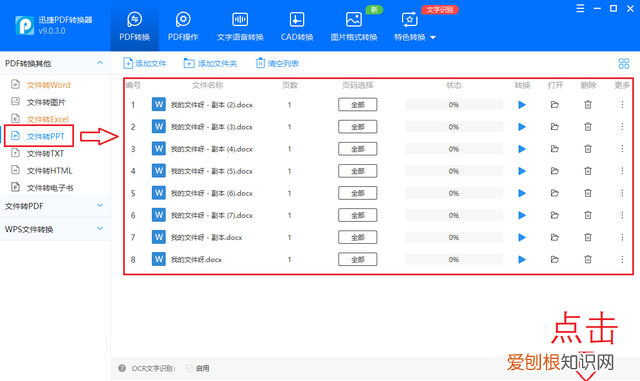Open more options for file number 8
The width and height of the screenshot is (640, 381).
622,259
